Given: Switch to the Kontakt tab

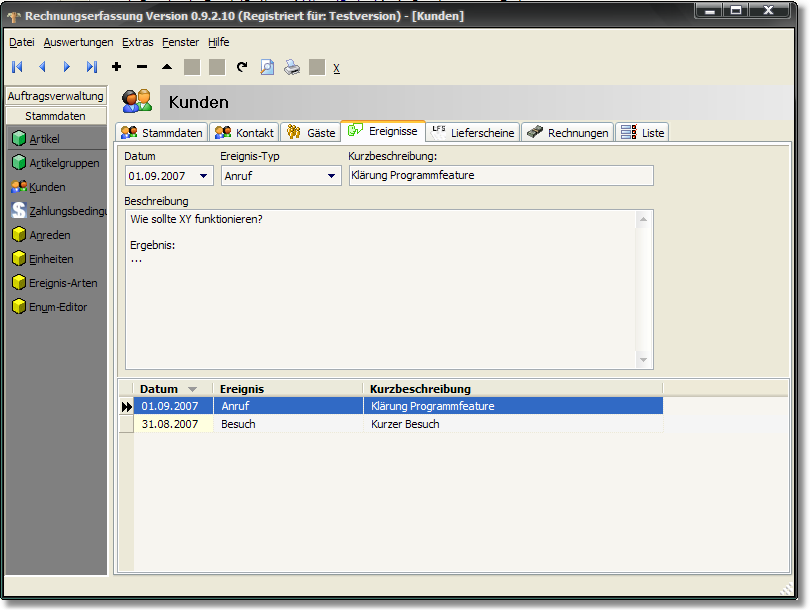Looking at the screenshot, I should [244, 133].
